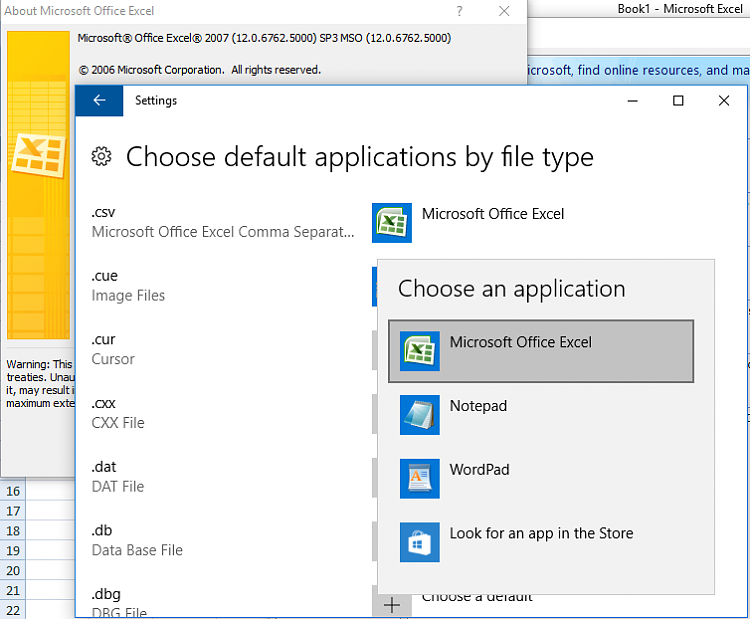Click Microsoft Office Excel label for .csv
The image size is (750, 619).
point(493,214)
